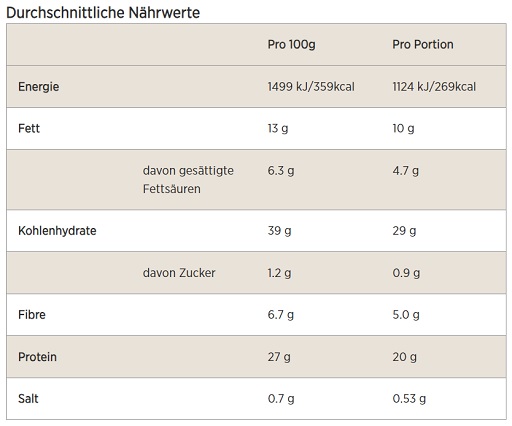Select the 39 g carbohydrate value
This screenshot has height=426, width=512.
click(279, 231)
